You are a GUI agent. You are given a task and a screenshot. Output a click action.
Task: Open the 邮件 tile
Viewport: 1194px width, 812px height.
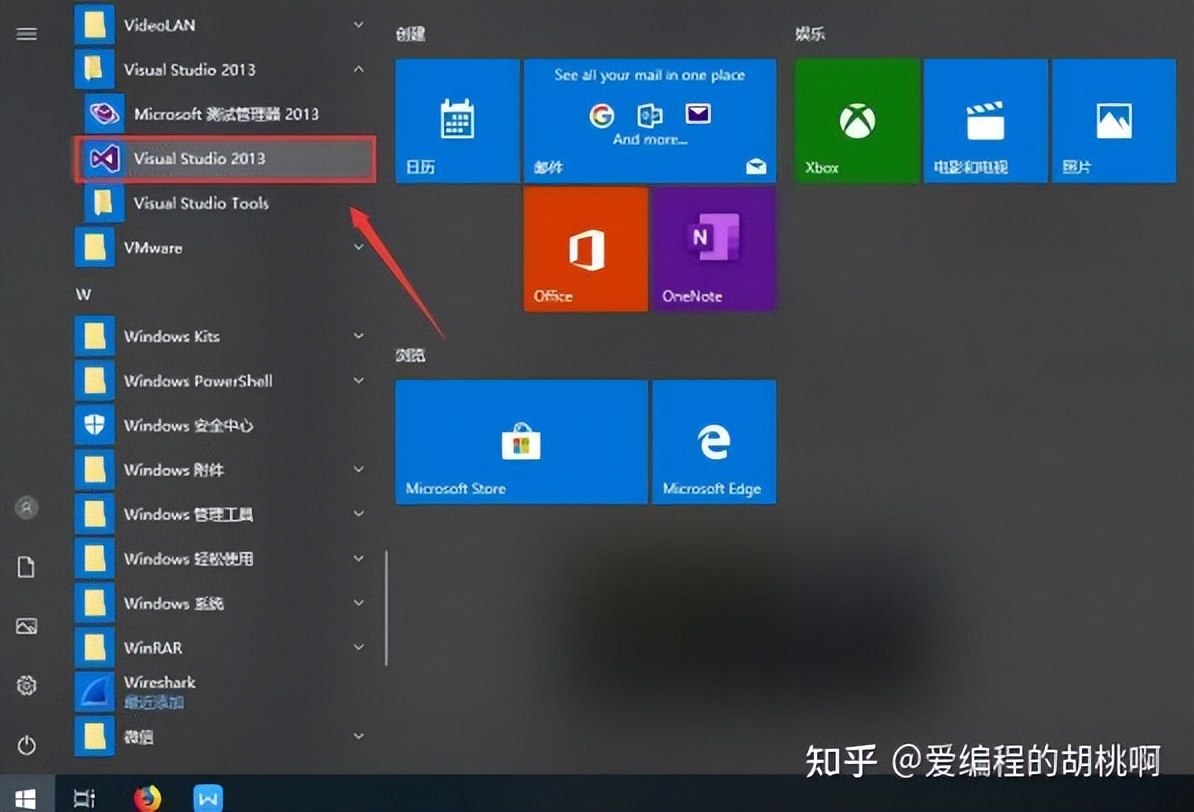(x=650, y=120)
